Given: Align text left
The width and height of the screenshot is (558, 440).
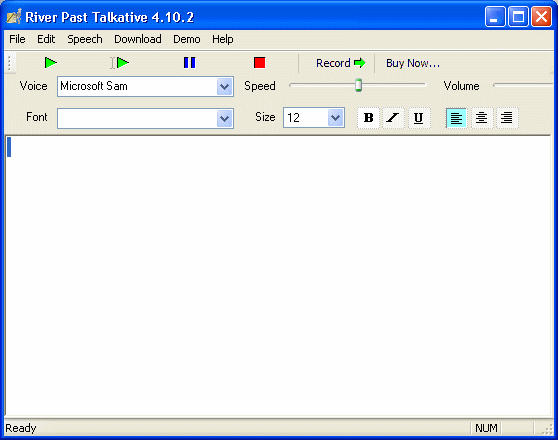Looking at the screenshot, I should pyautogui.click(x=456, y=118).
